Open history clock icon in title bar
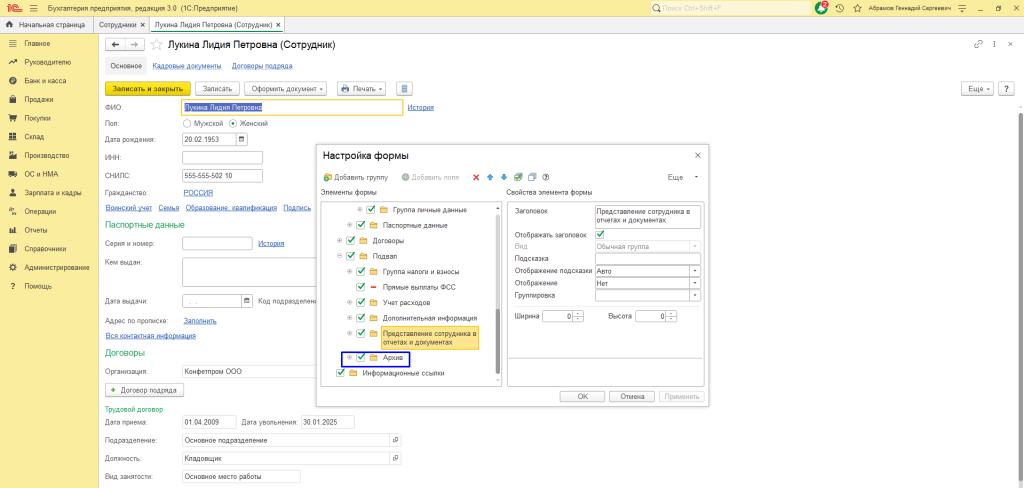Viewport: 1024px width, 488px height. [840, 7]
